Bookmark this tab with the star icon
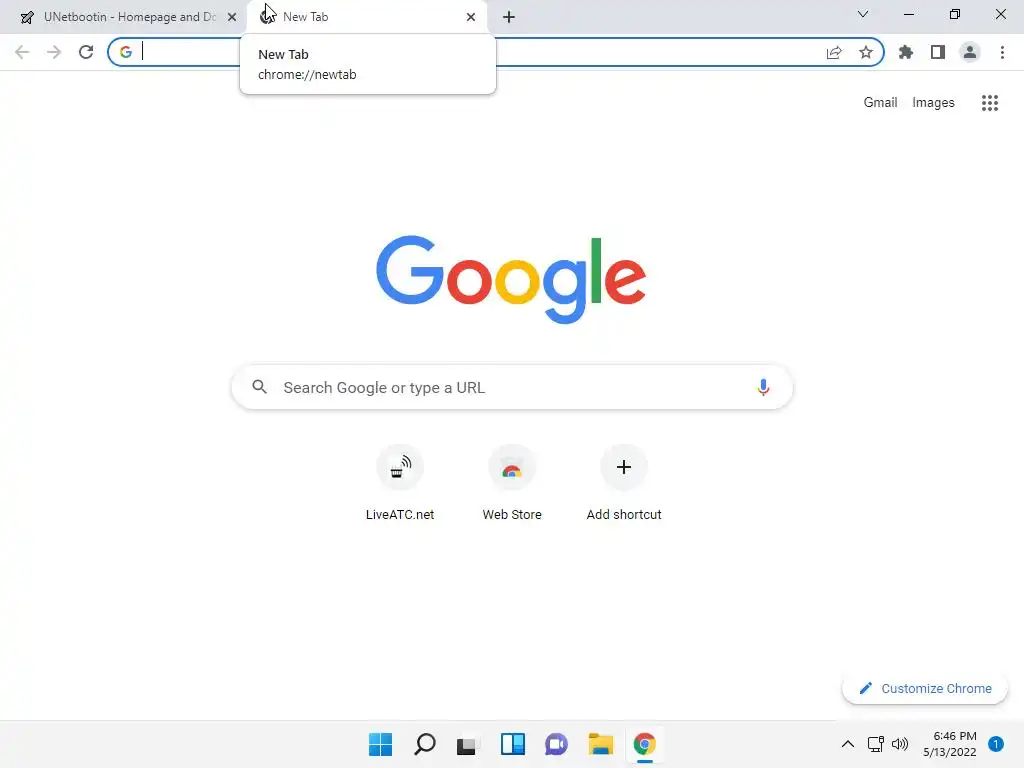This screenshot has height=768, width=1024. 866,52
